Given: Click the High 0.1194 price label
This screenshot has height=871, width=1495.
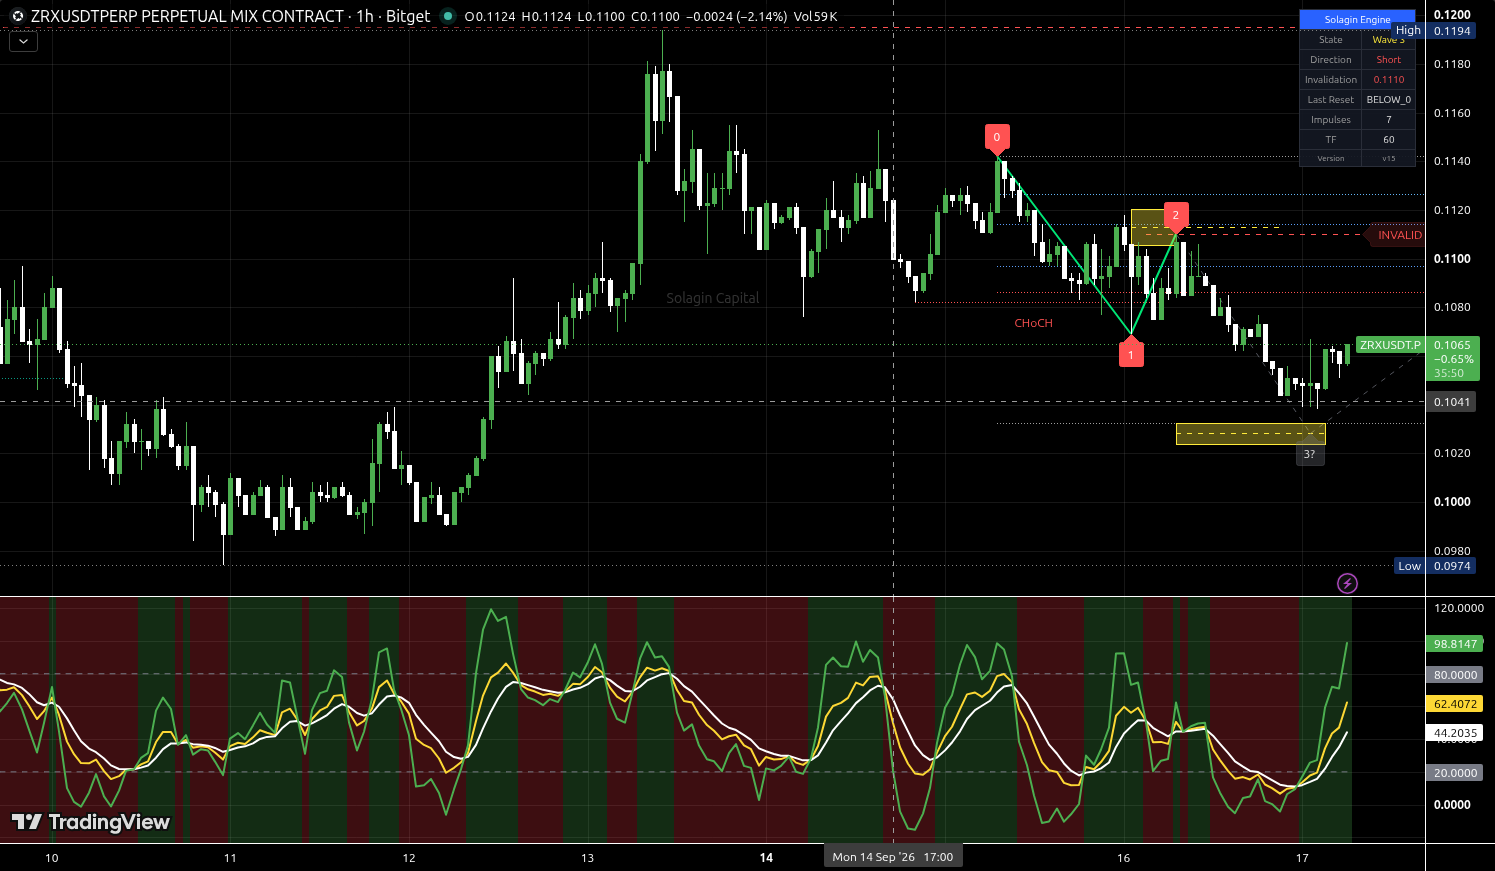Looking at the screenshot, I should pos(1434,31).
